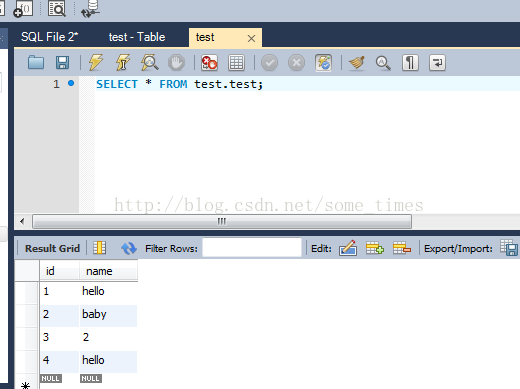Stop query execution hand icon
This screenshot has width=520, height=389.
[176, 63]
